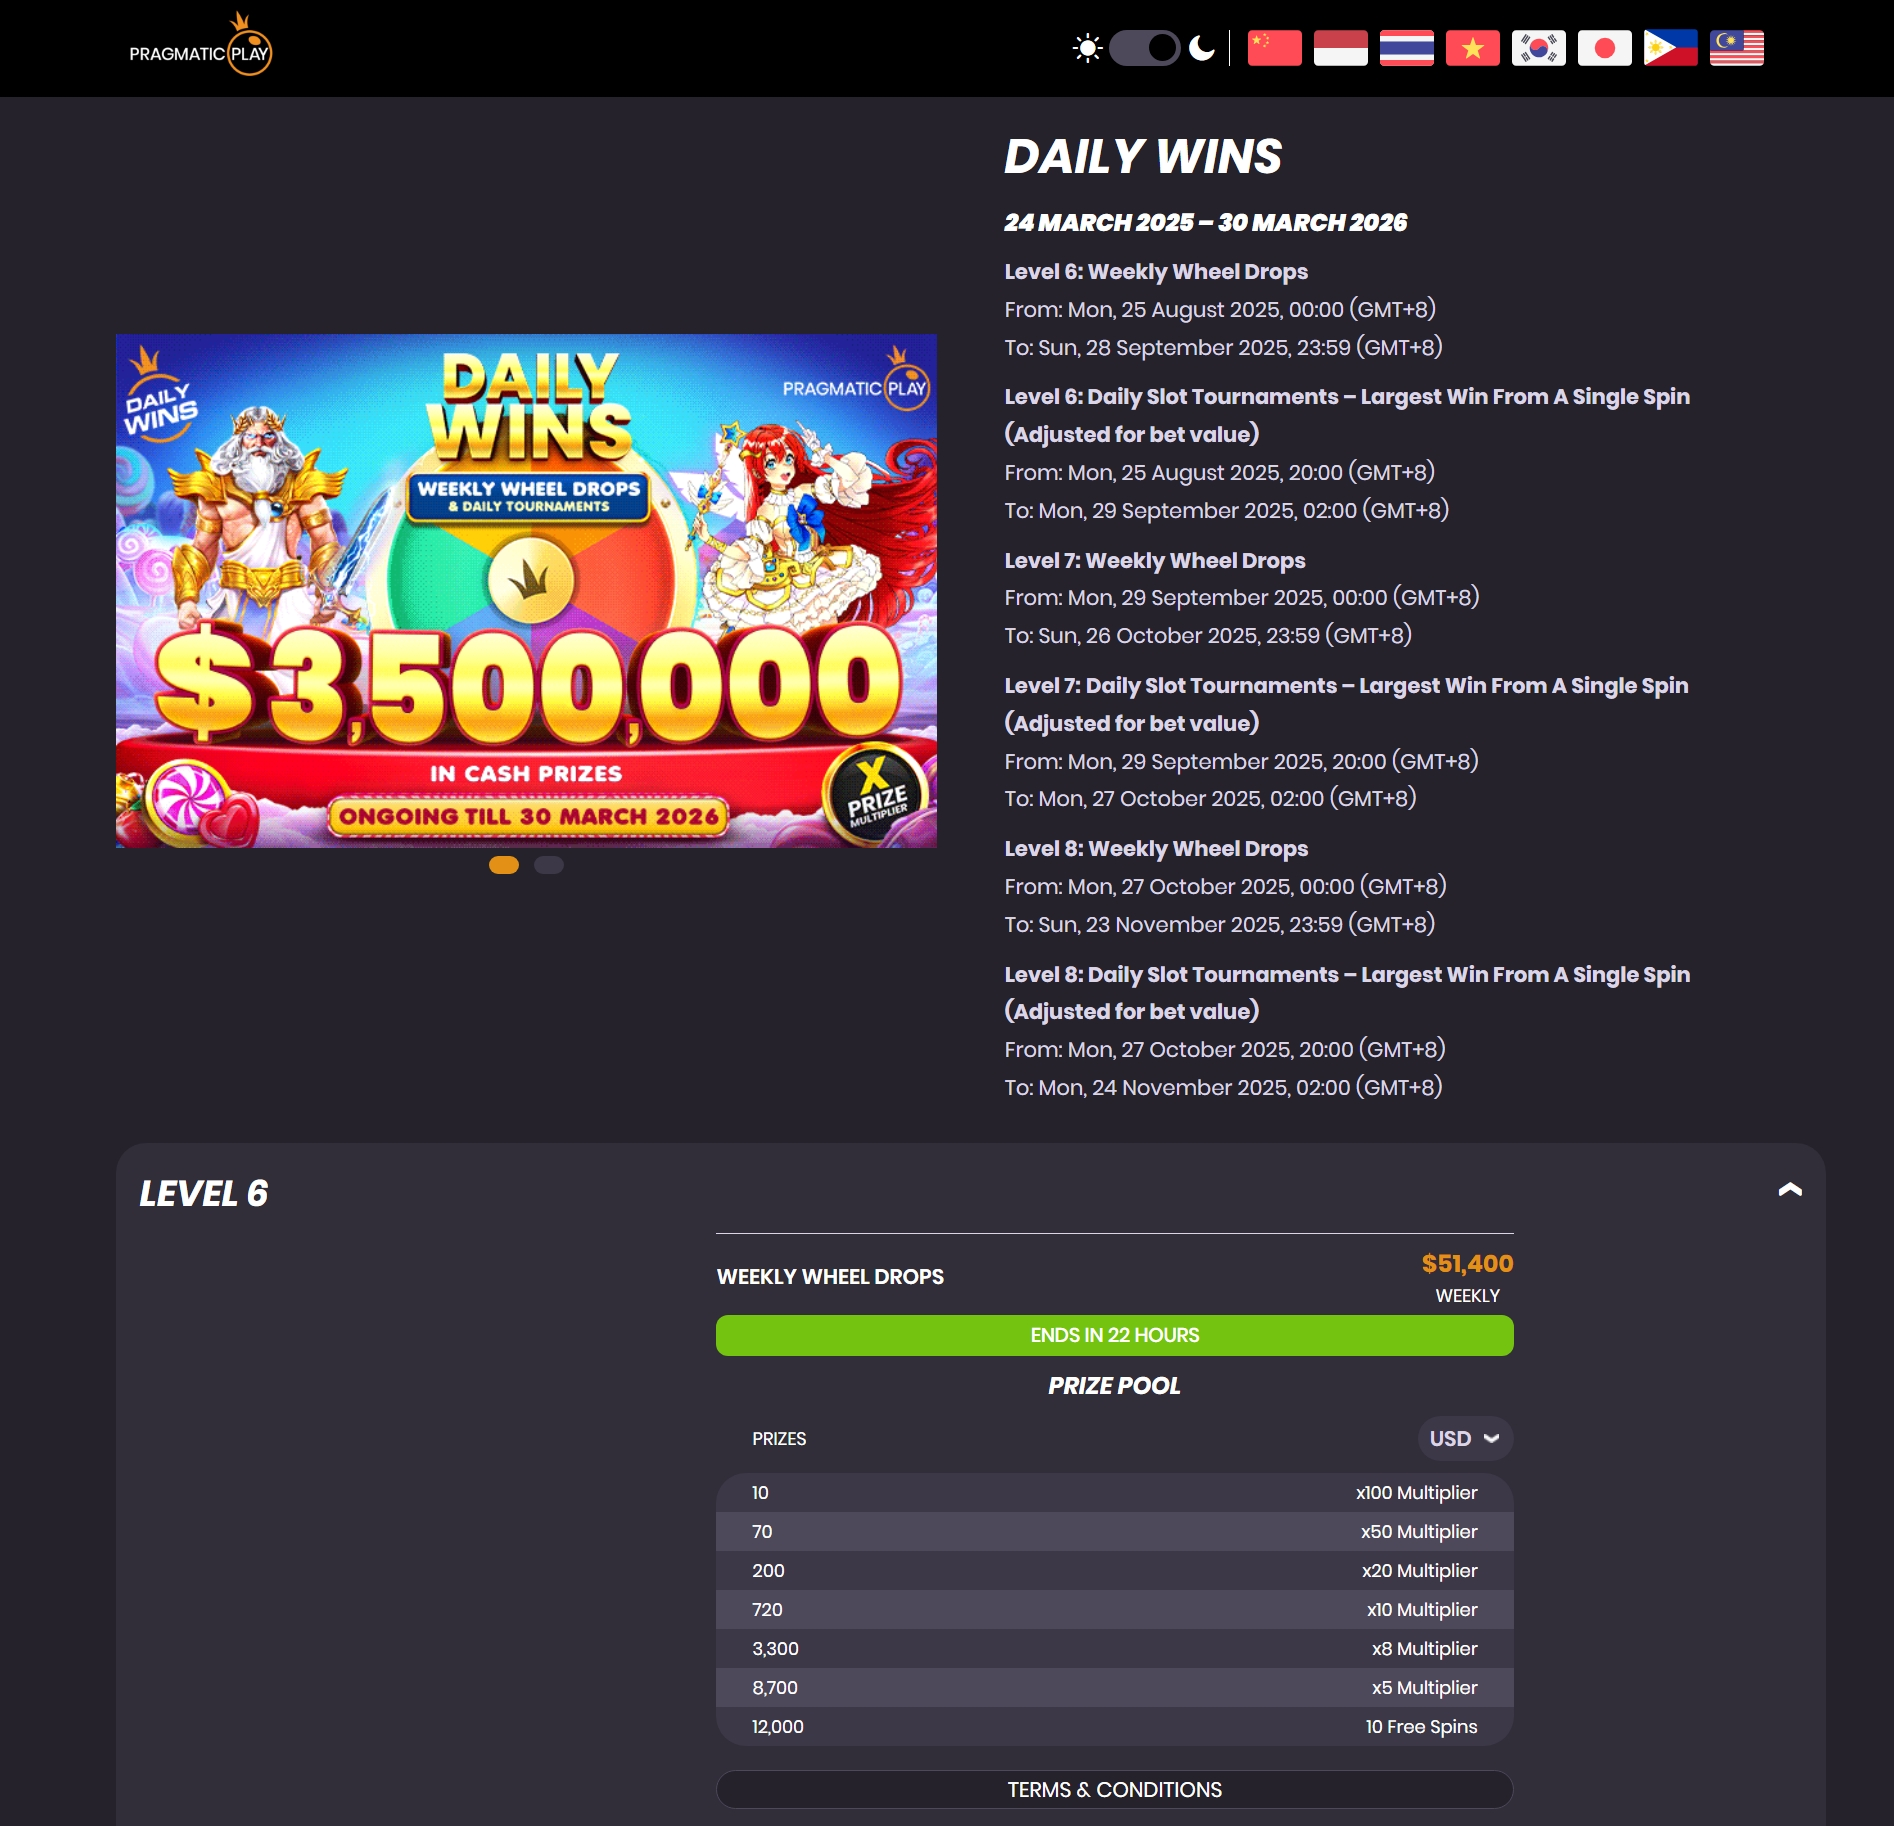Select the Vietnam flag language icon
The image size is (1894, 1826).
pos(1472,48)
